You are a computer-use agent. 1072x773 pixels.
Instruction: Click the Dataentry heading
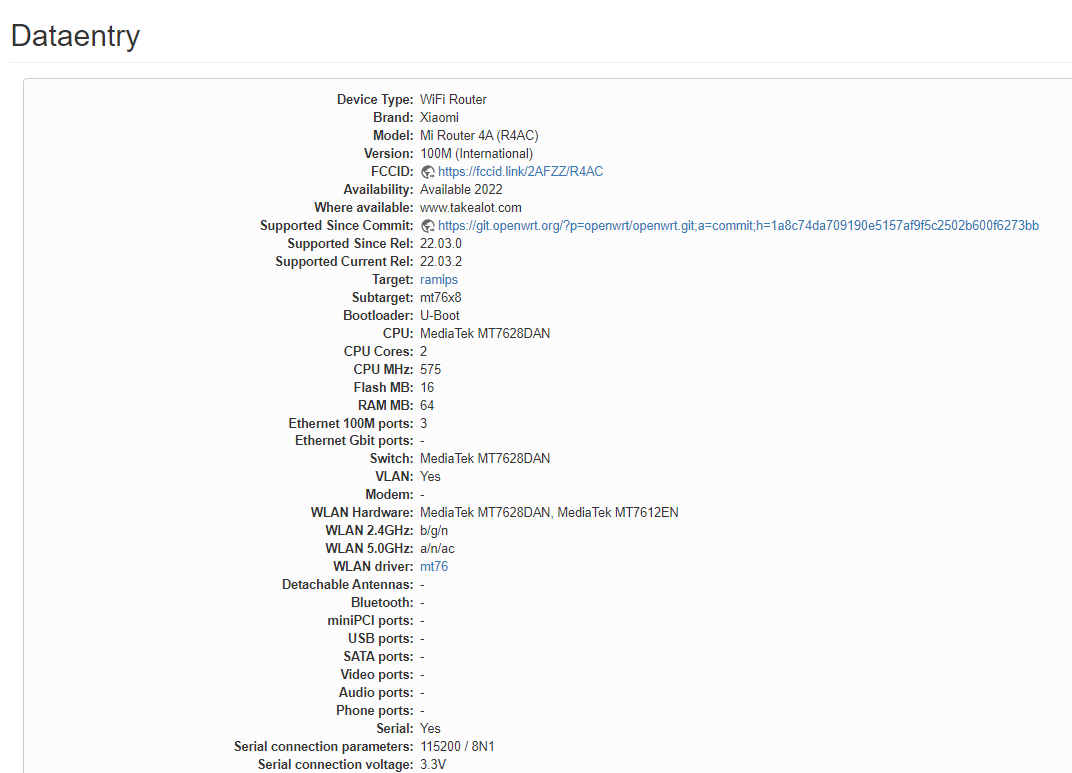coord(75,36)
